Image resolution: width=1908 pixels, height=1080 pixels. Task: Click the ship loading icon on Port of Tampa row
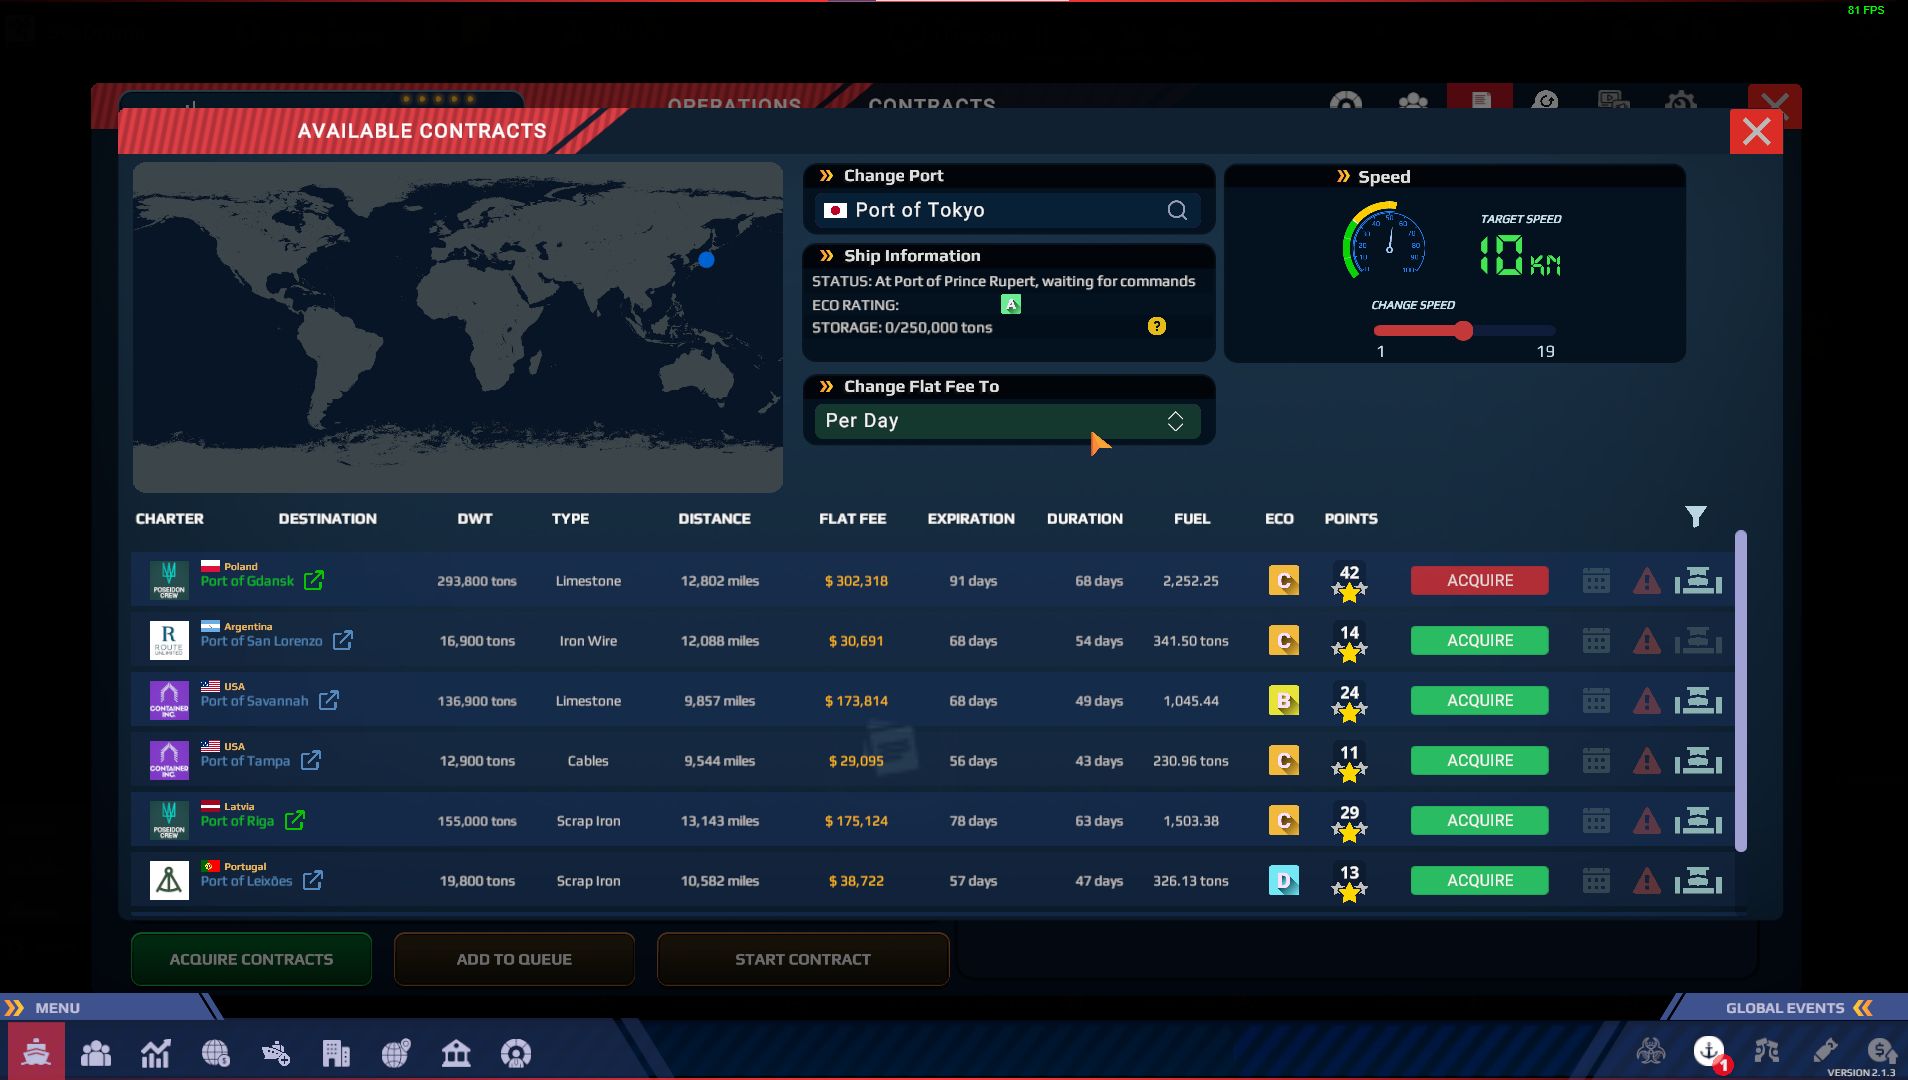(x=1698, y=761)
